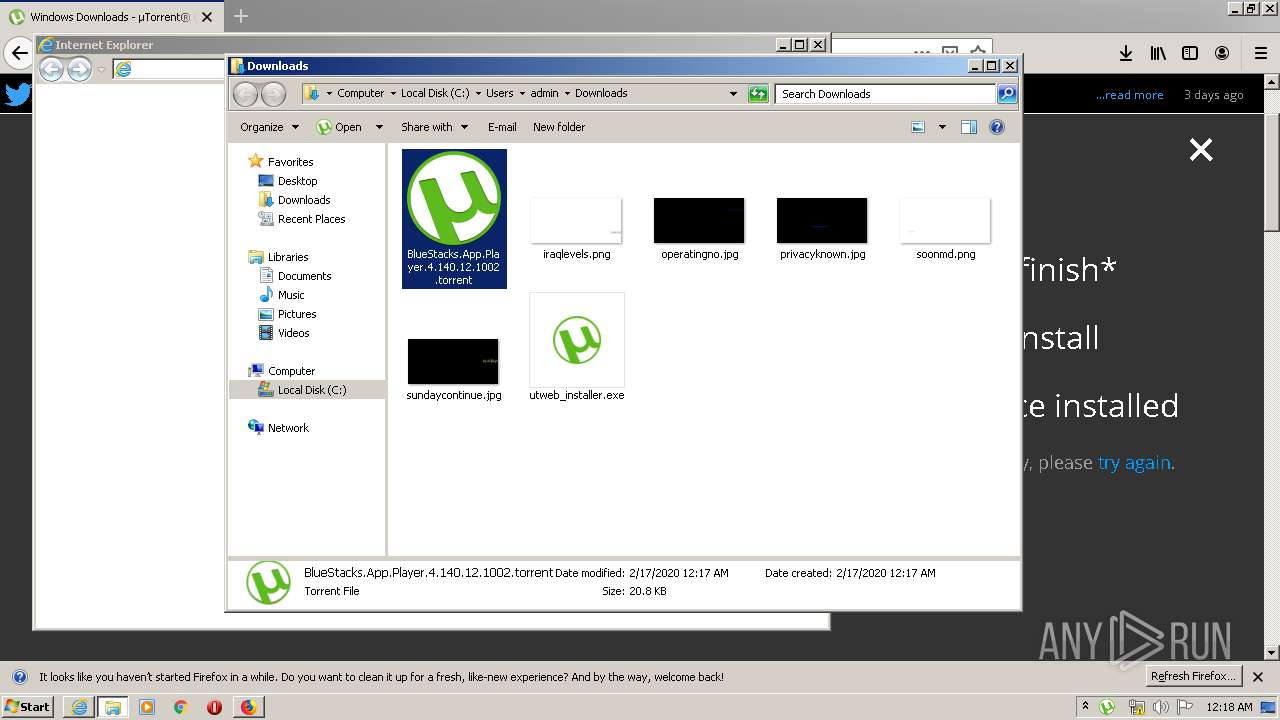Viewport: 1280px width, 720px height.
Task: Open a new Firefox tab with plus button
Action: 240,16
